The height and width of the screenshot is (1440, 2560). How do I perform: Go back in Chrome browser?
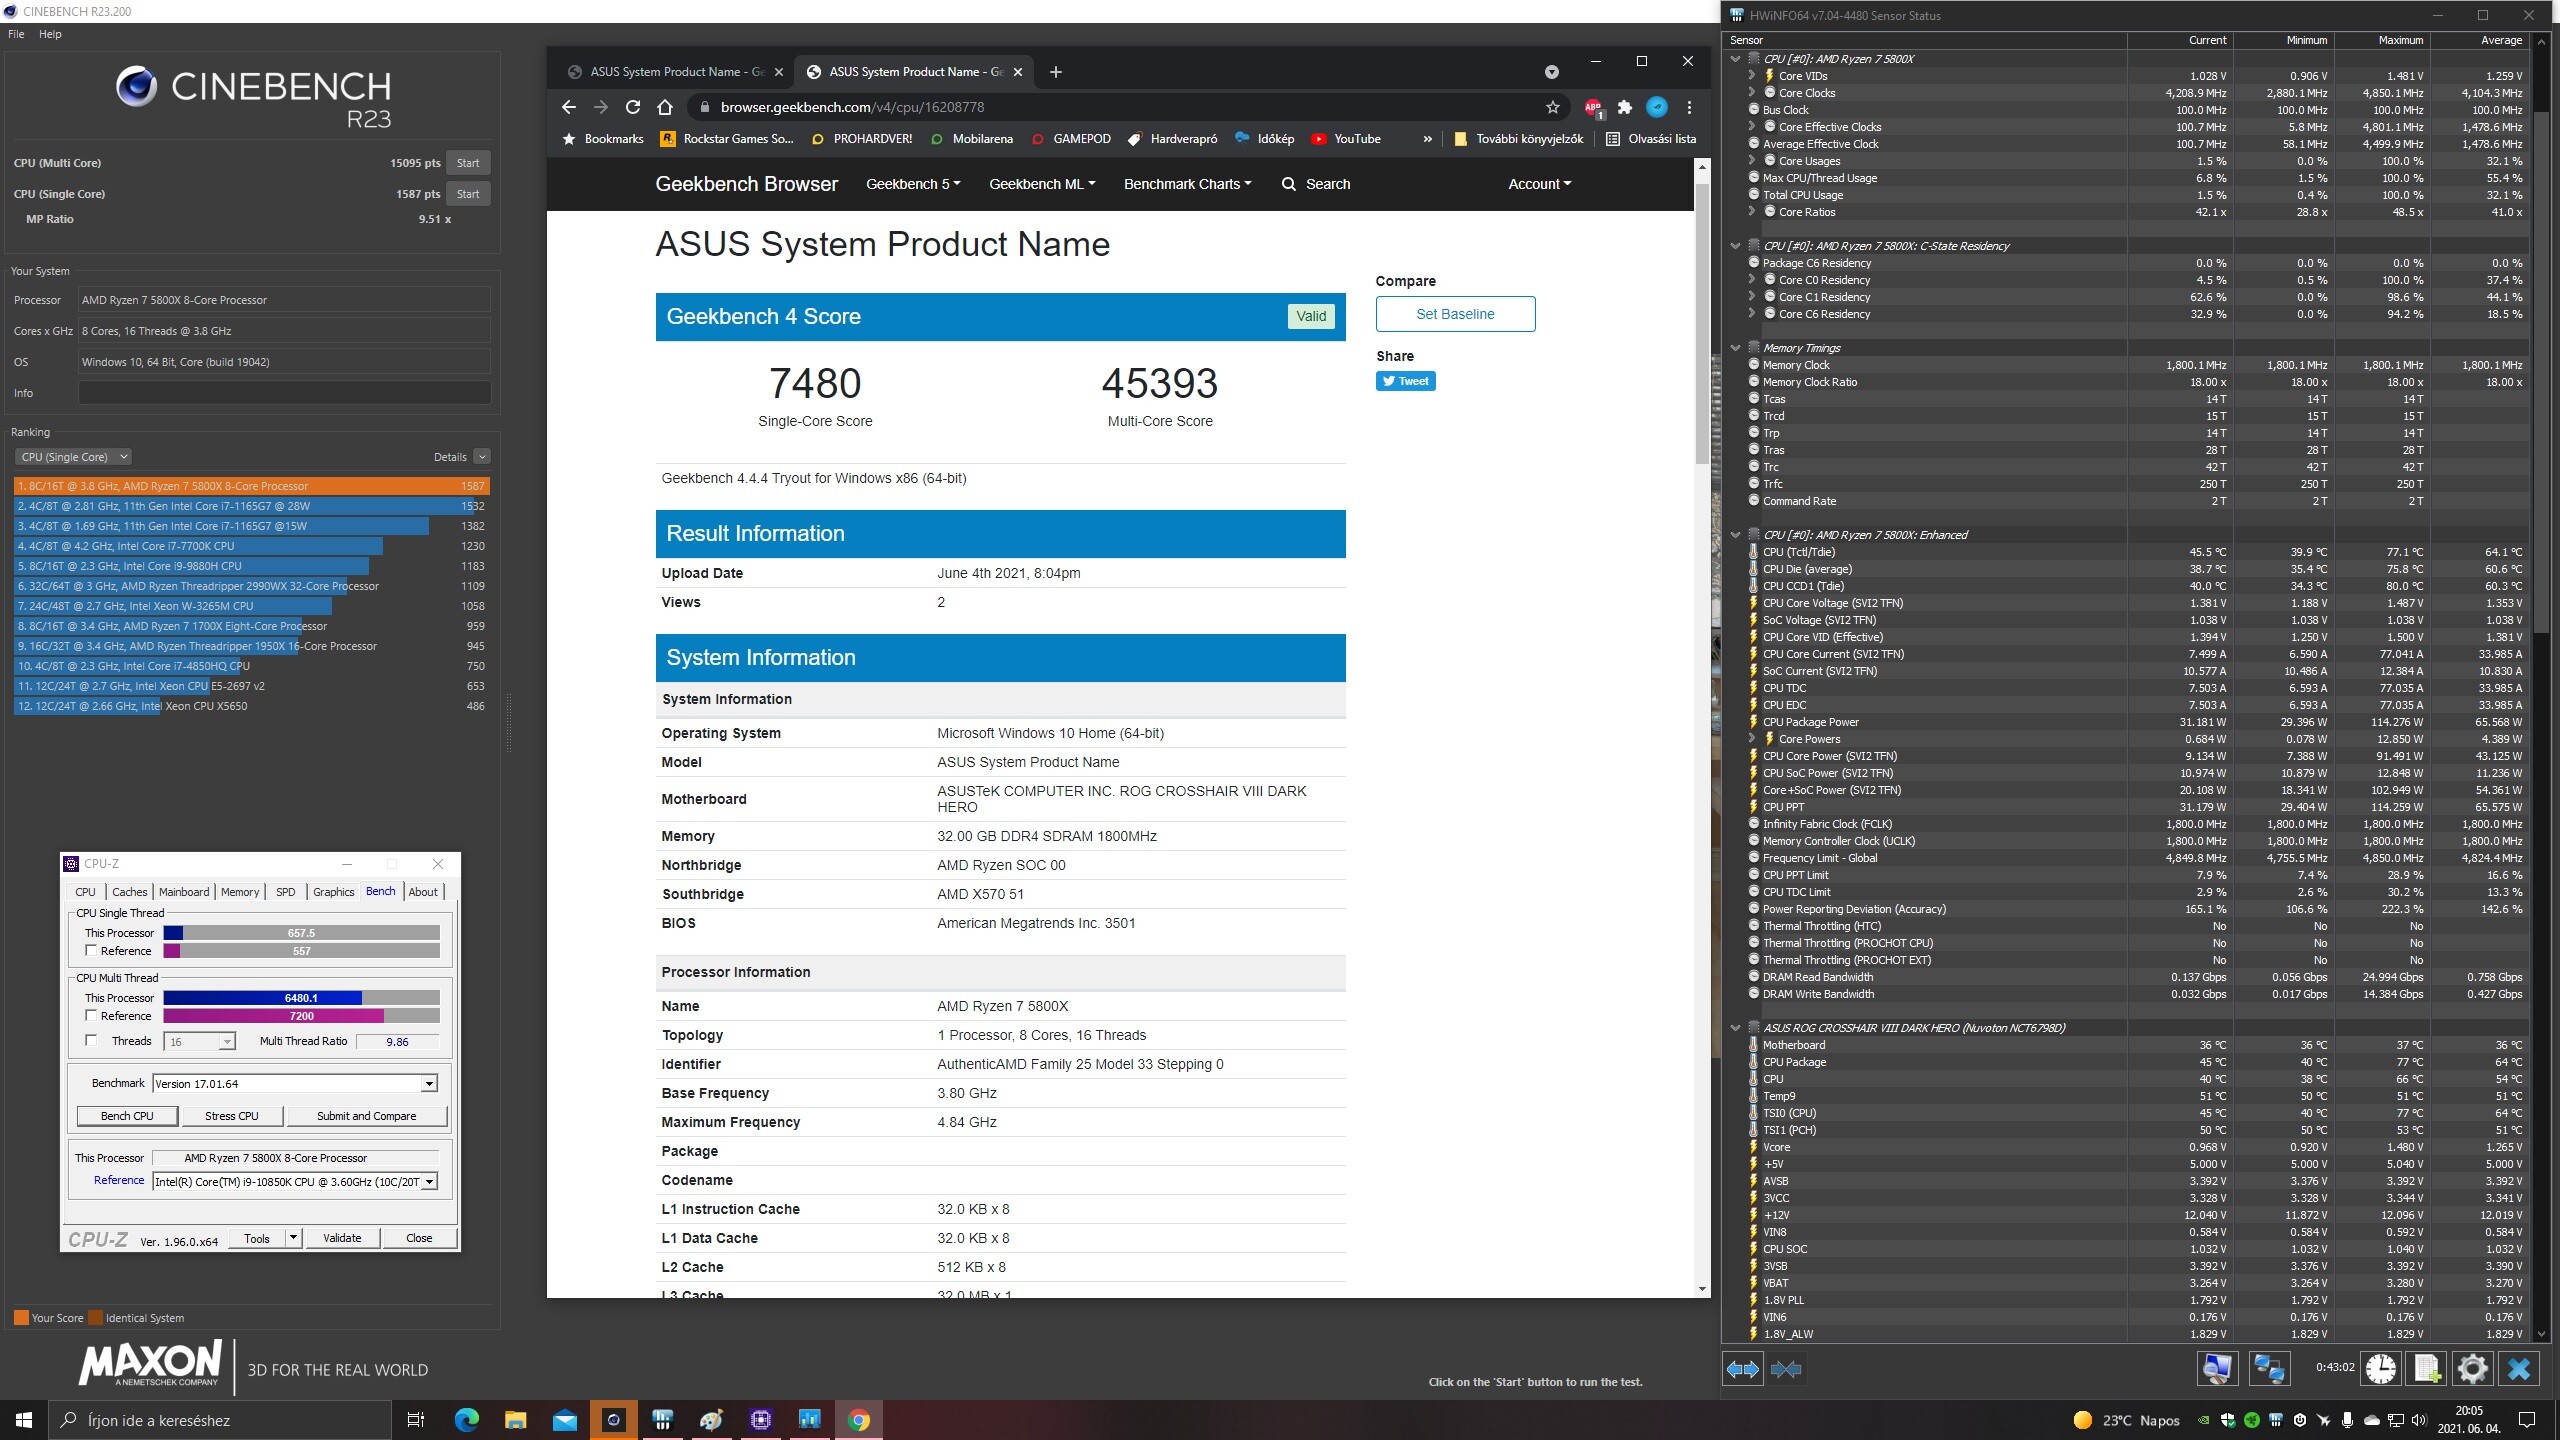(568, 107)
